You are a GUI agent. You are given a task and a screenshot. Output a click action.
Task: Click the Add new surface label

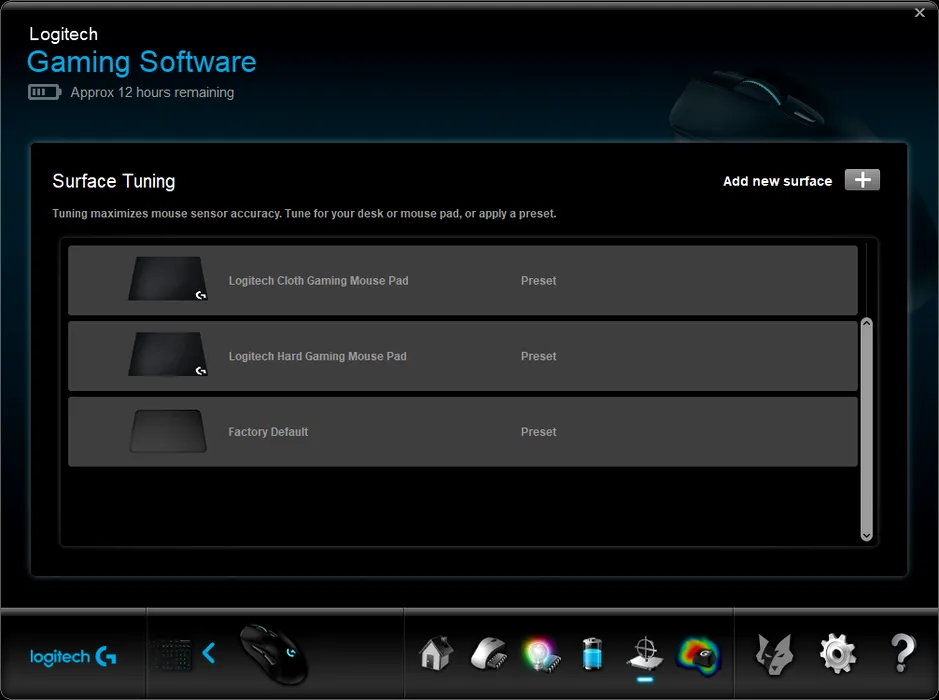click(777, 181)
